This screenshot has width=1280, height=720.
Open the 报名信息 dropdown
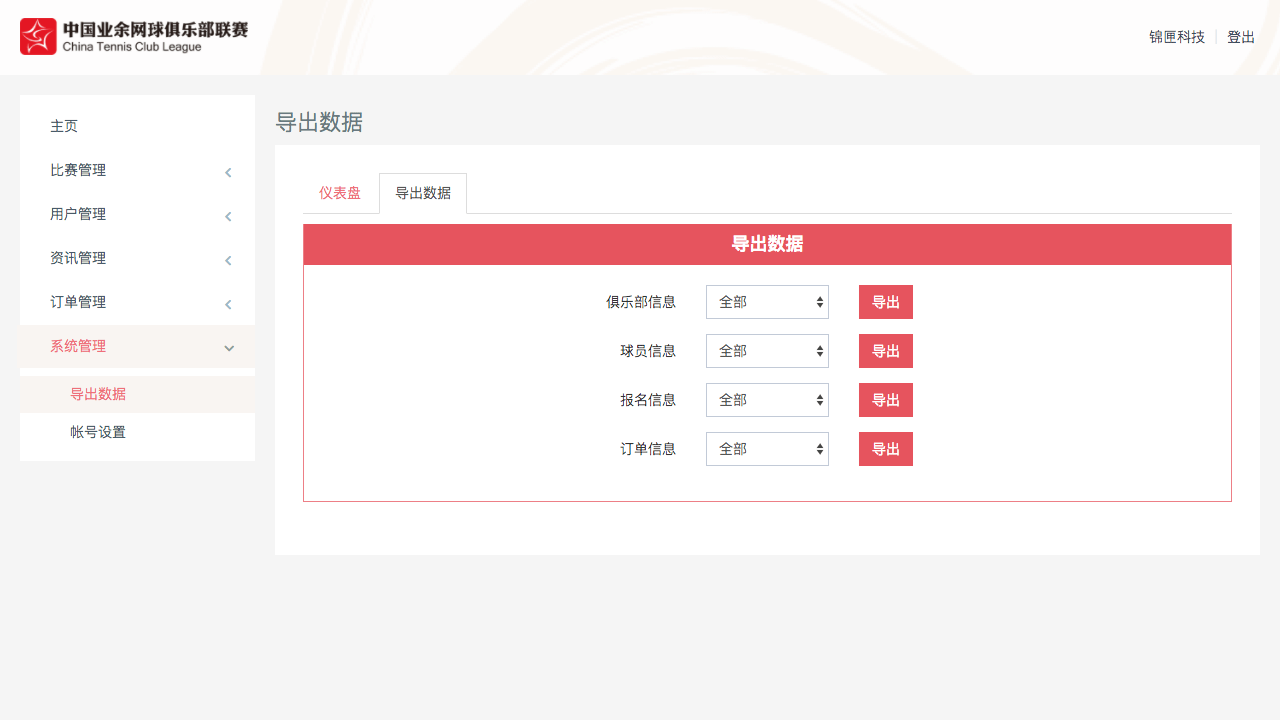[767, 400]
